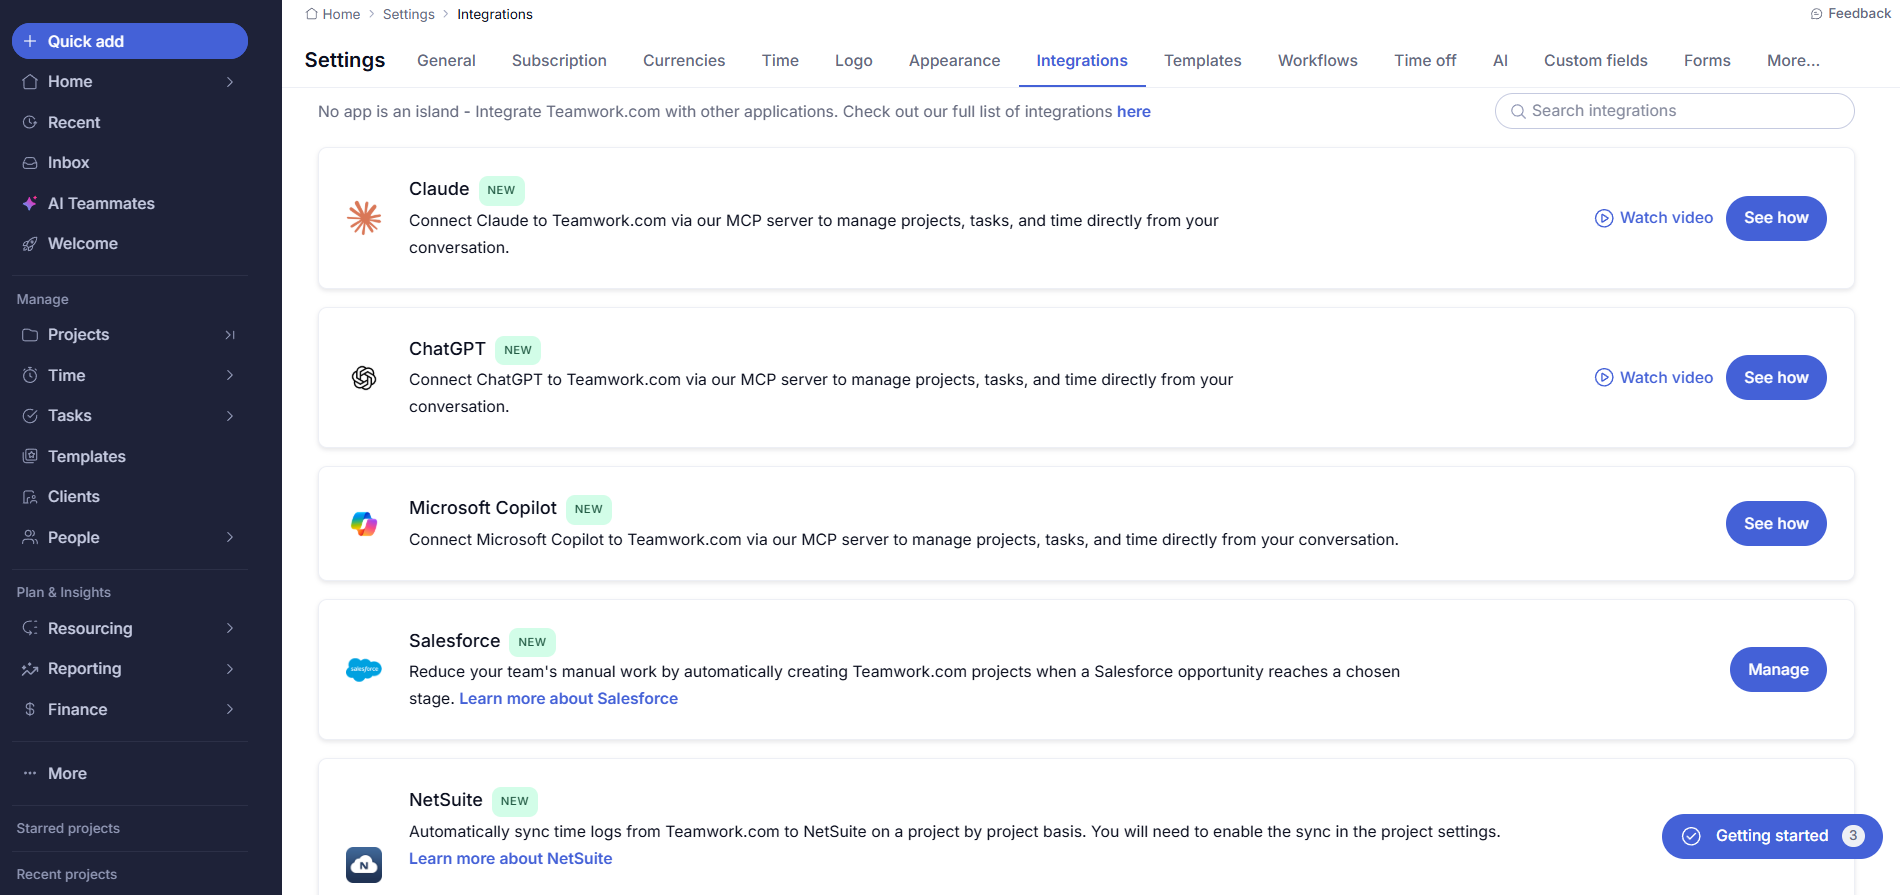Click the Salesforce cloud logo

(364, 670)
